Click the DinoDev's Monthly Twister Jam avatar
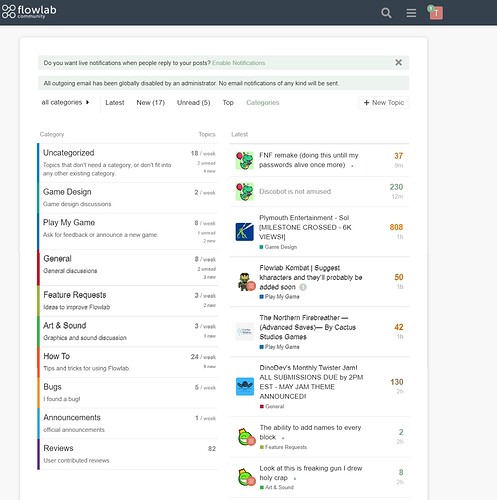This screenshot has height=500, width=497. (245, 386)
